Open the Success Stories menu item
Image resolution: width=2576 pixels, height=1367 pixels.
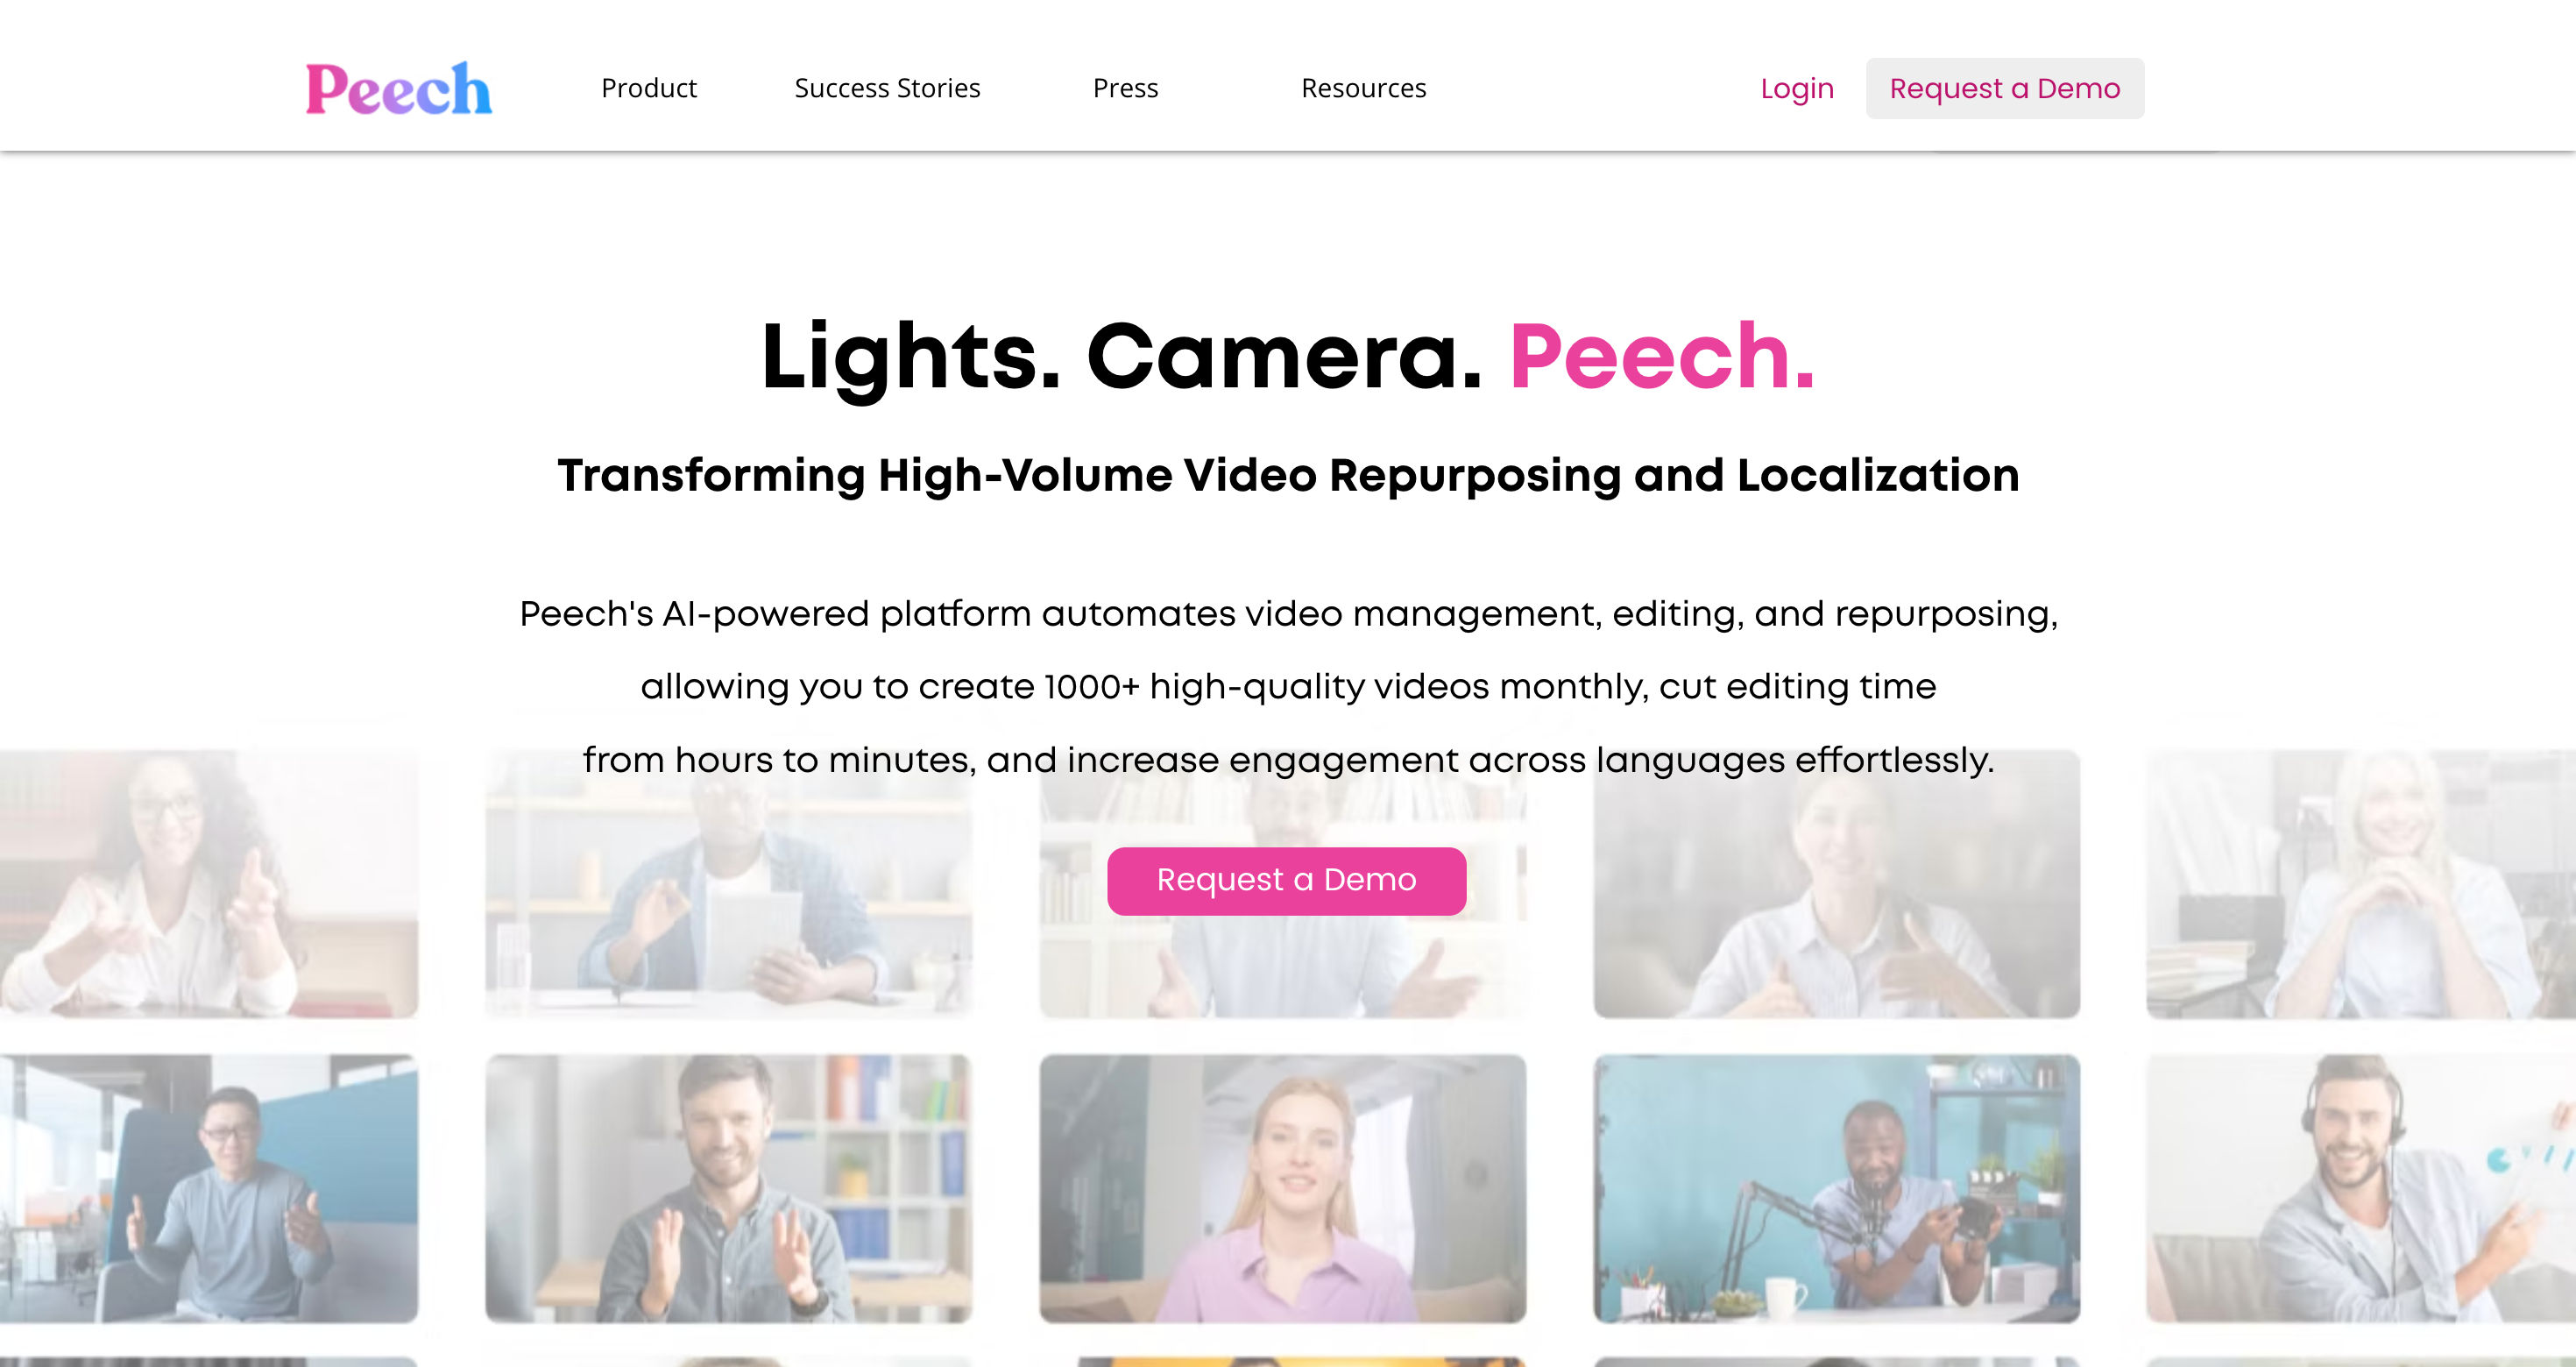point(887,88)
